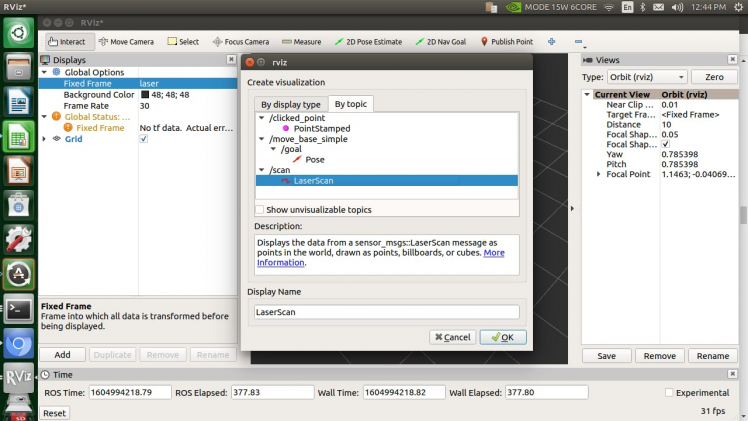Click the blue plus add-tool icon
Viewport: 748px width, 421px height.
(x=551, y=42)
